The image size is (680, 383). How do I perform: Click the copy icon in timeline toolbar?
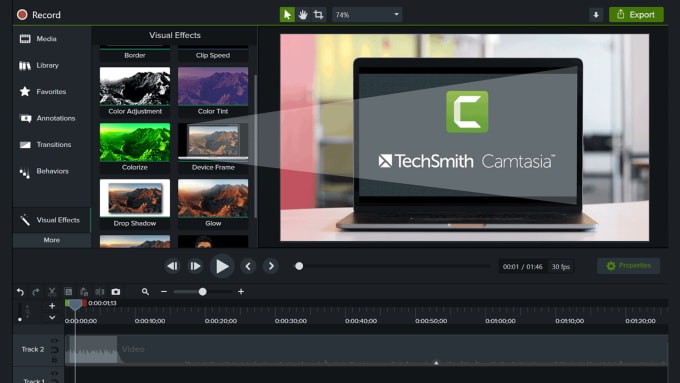(x=68, y=292)
